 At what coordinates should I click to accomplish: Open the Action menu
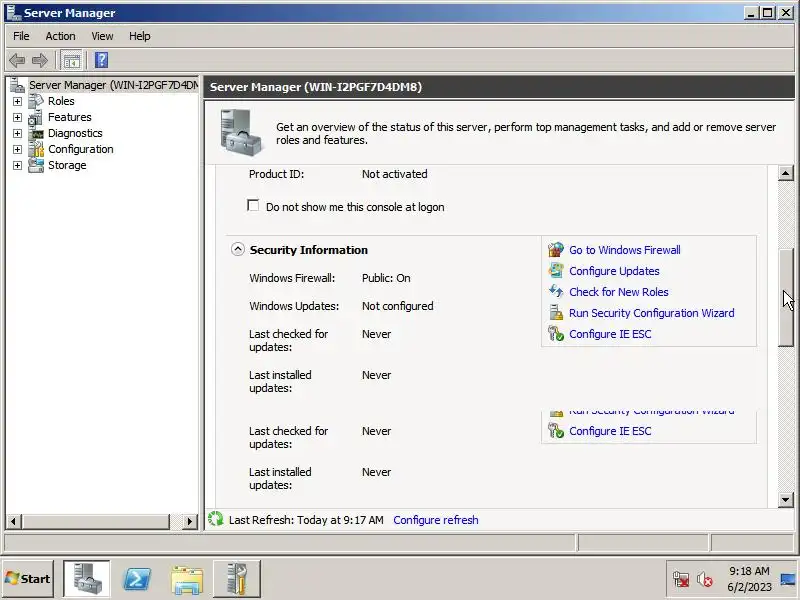pyautogui.click(x=60, y=36)
